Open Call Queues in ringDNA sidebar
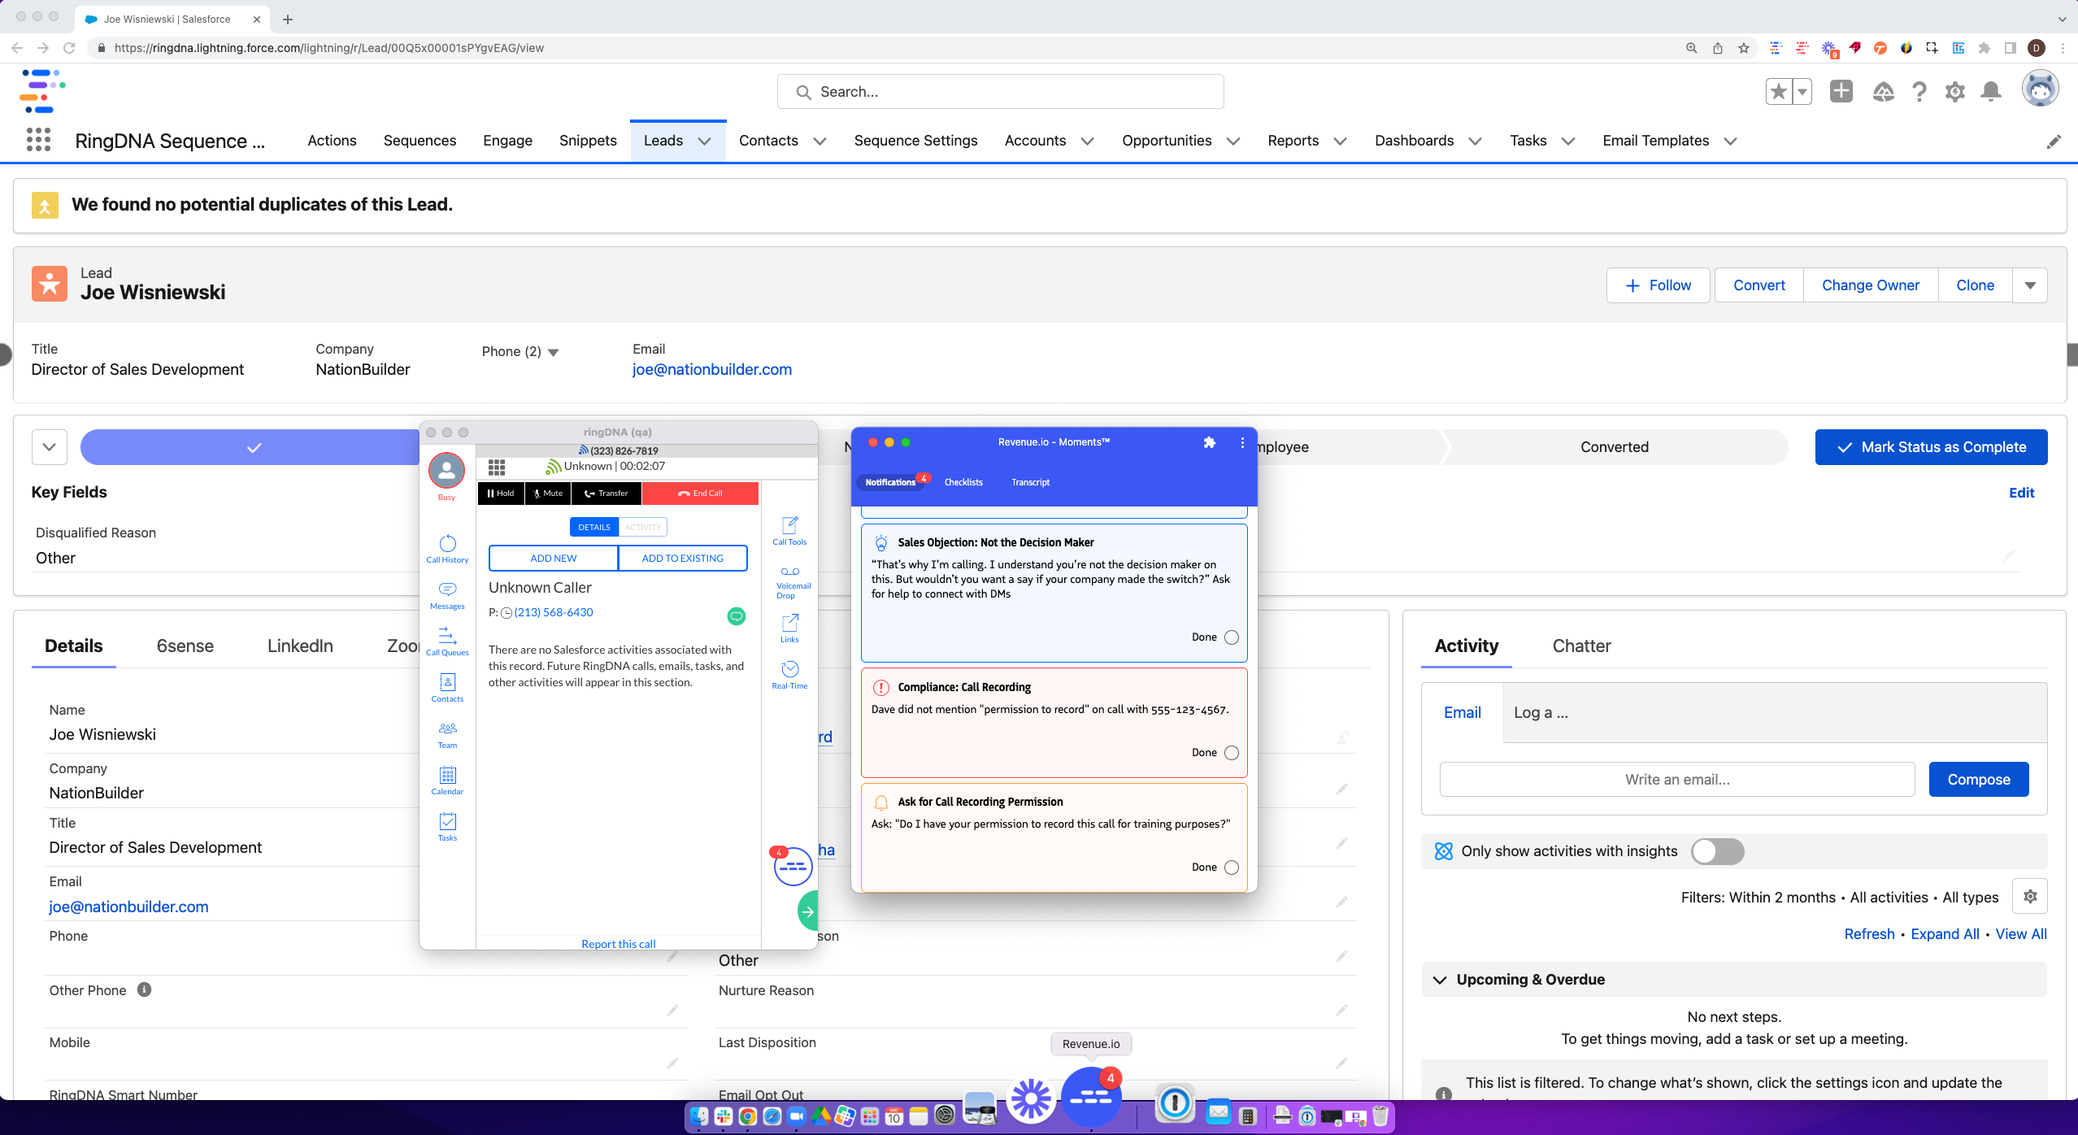The height and width of the screenshot is (1135, 2078). coord(447,642)
